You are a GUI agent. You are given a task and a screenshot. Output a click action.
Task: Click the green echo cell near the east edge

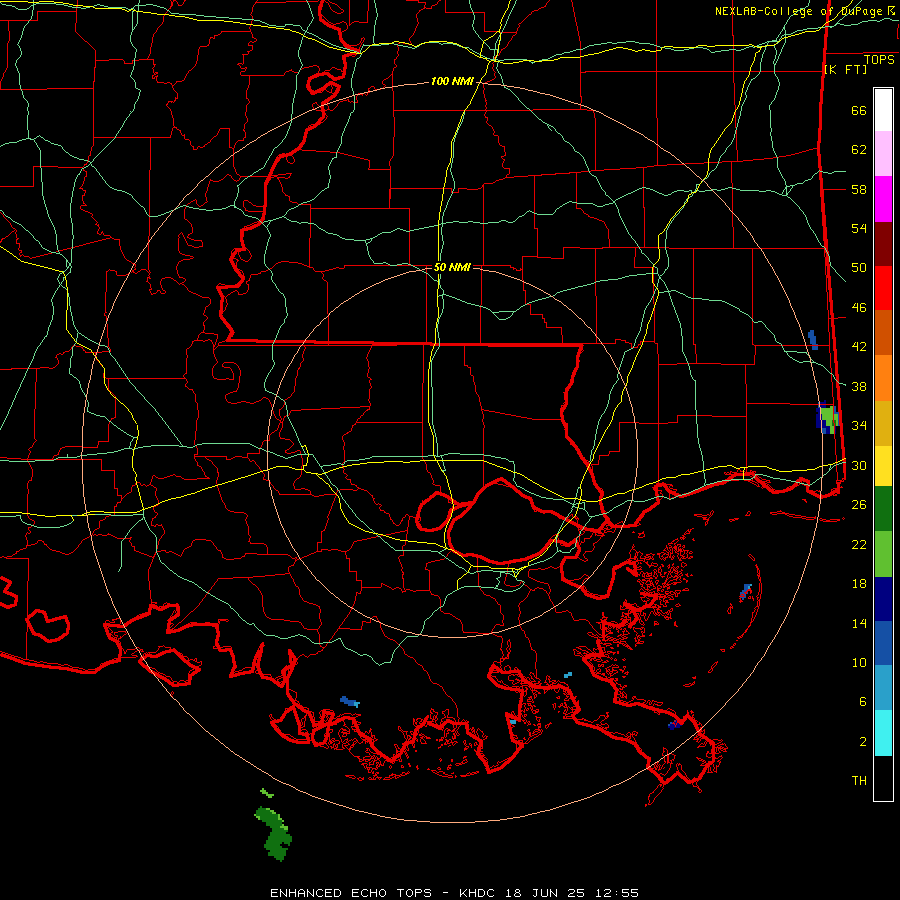827,417
